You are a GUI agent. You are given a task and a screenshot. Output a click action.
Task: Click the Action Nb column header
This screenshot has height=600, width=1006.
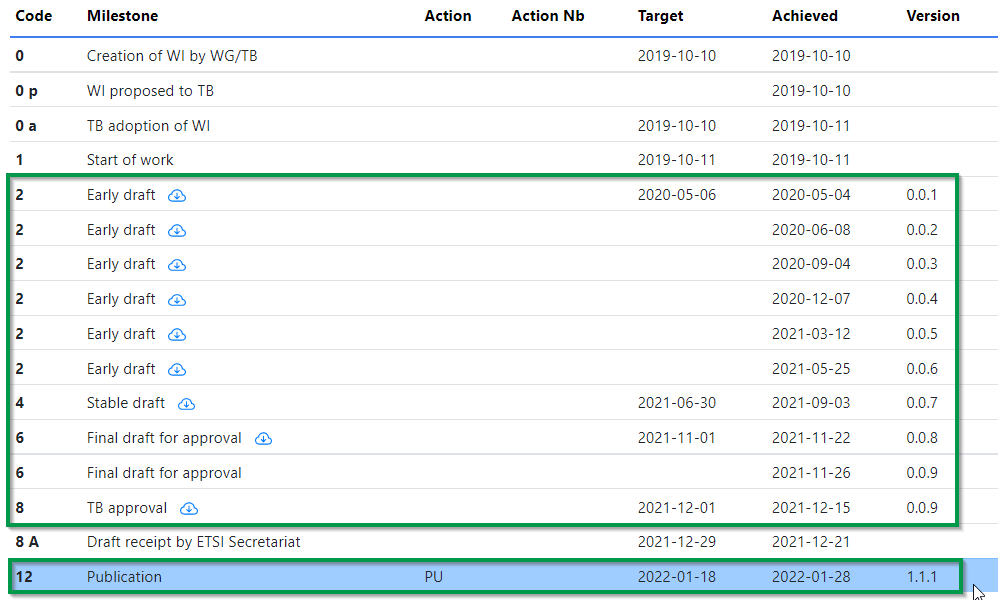pos(548,16)
